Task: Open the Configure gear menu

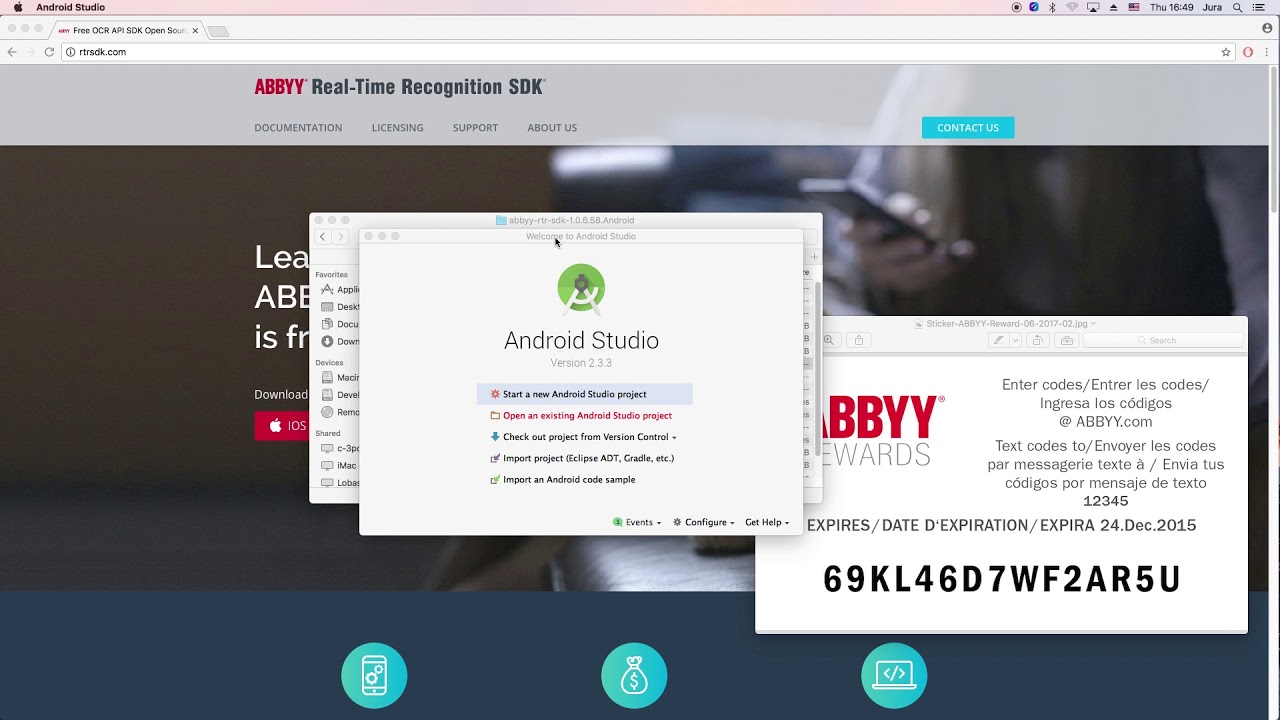Action: [704, 522]
